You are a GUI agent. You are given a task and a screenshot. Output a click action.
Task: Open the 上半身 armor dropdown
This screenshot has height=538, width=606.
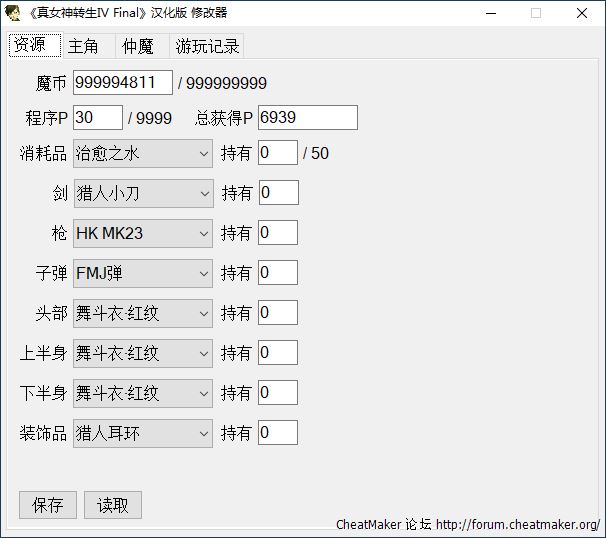click(x=143, y=353)
